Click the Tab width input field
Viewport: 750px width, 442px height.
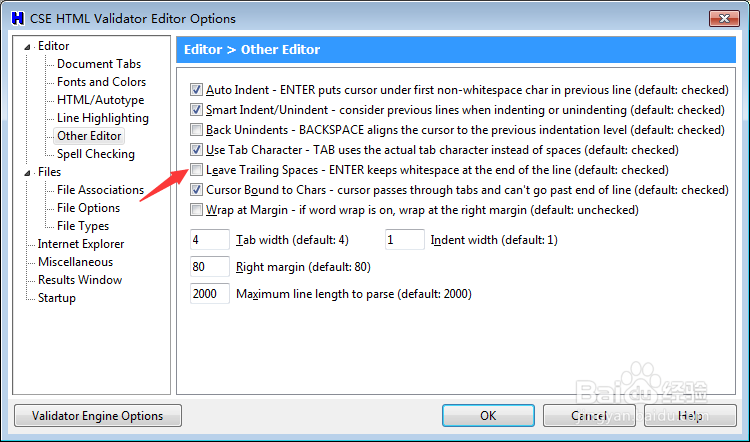point(209,240)
